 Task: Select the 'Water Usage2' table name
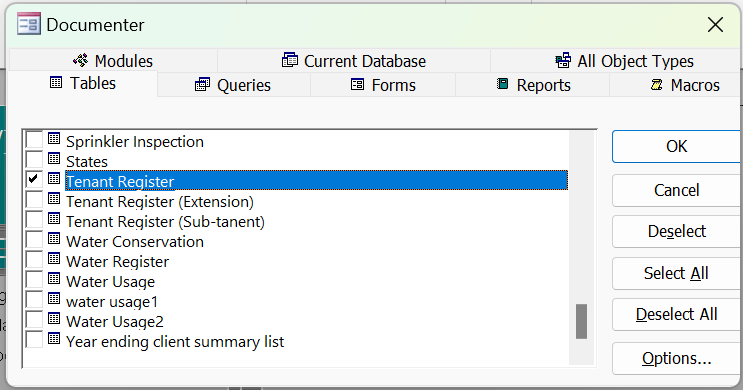click(115, 322)
